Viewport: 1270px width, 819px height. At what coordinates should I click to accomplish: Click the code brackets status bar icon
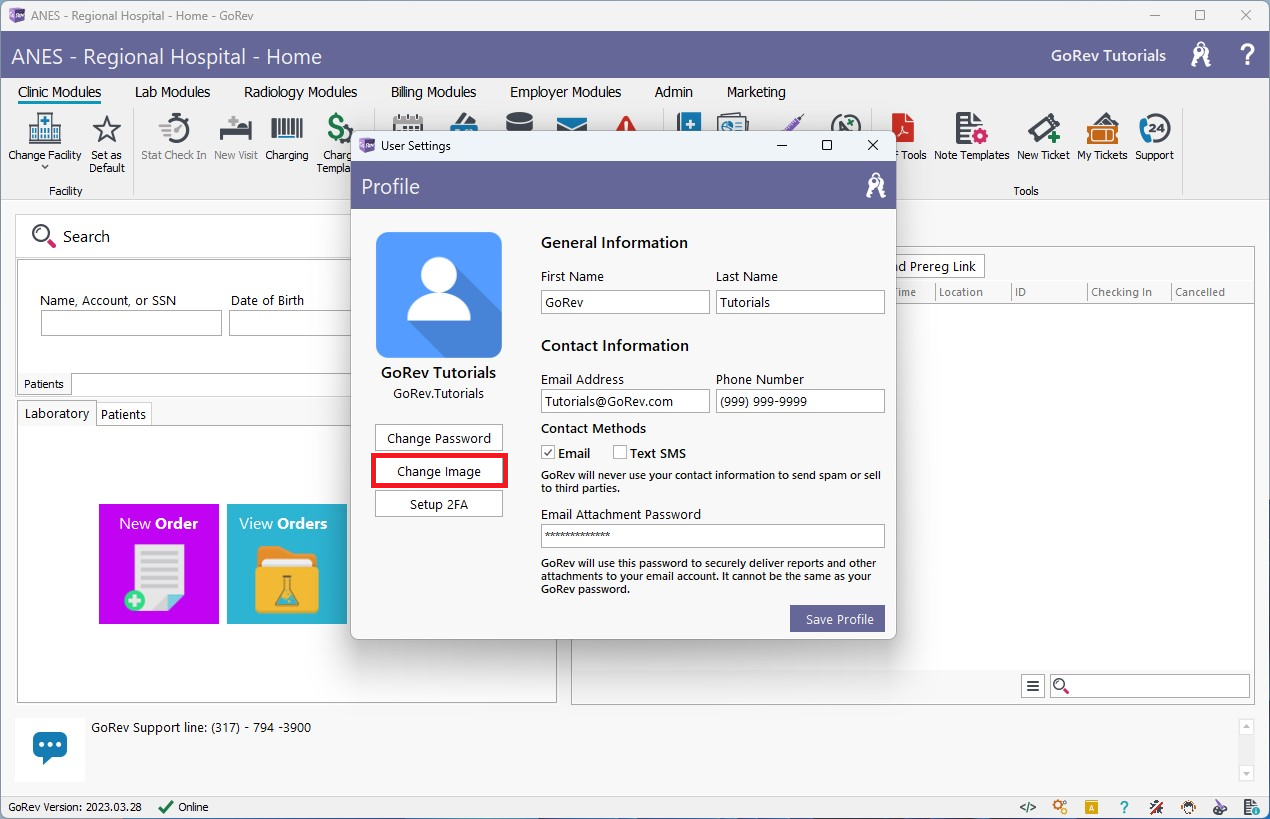pyautogui.click(x=1027, y=807)
